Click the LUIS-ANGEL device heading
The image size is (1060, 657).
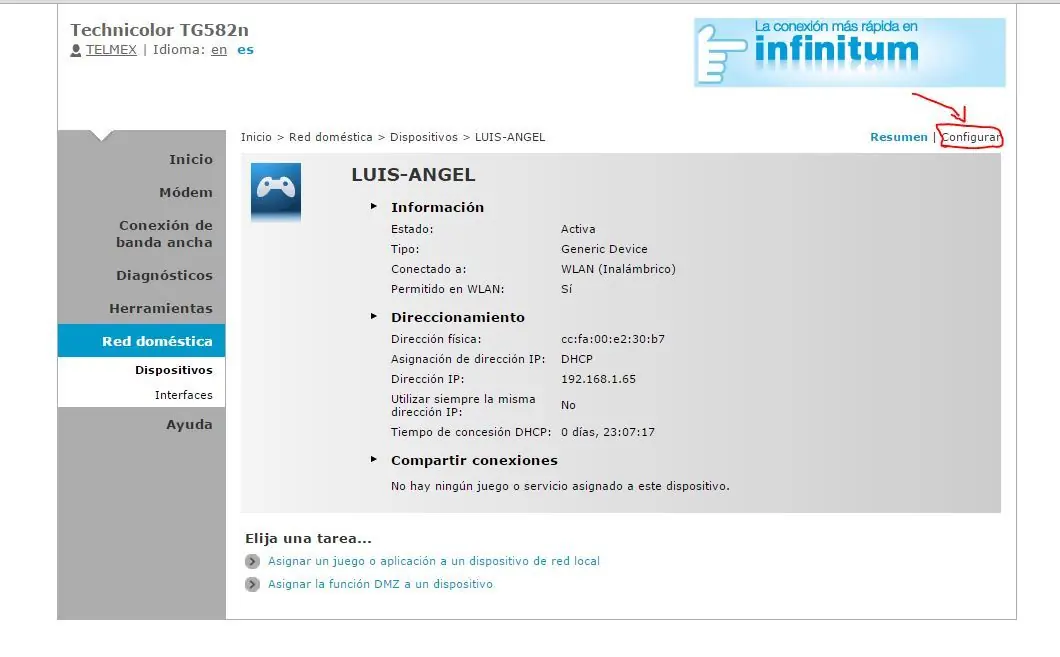(x=413, y=174)
